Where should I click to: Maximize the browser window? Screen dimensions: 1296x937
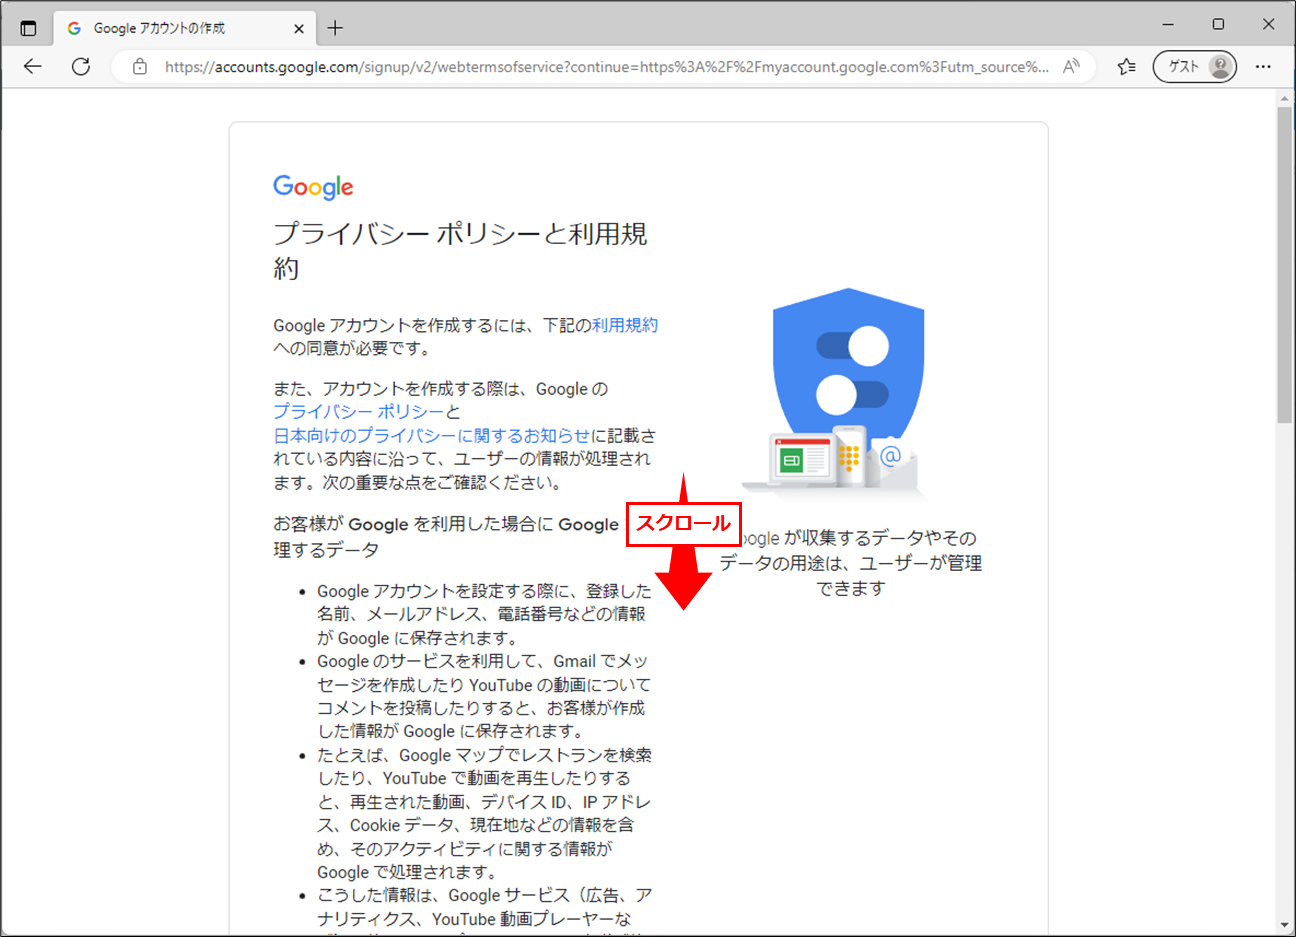click(1218, 24)
